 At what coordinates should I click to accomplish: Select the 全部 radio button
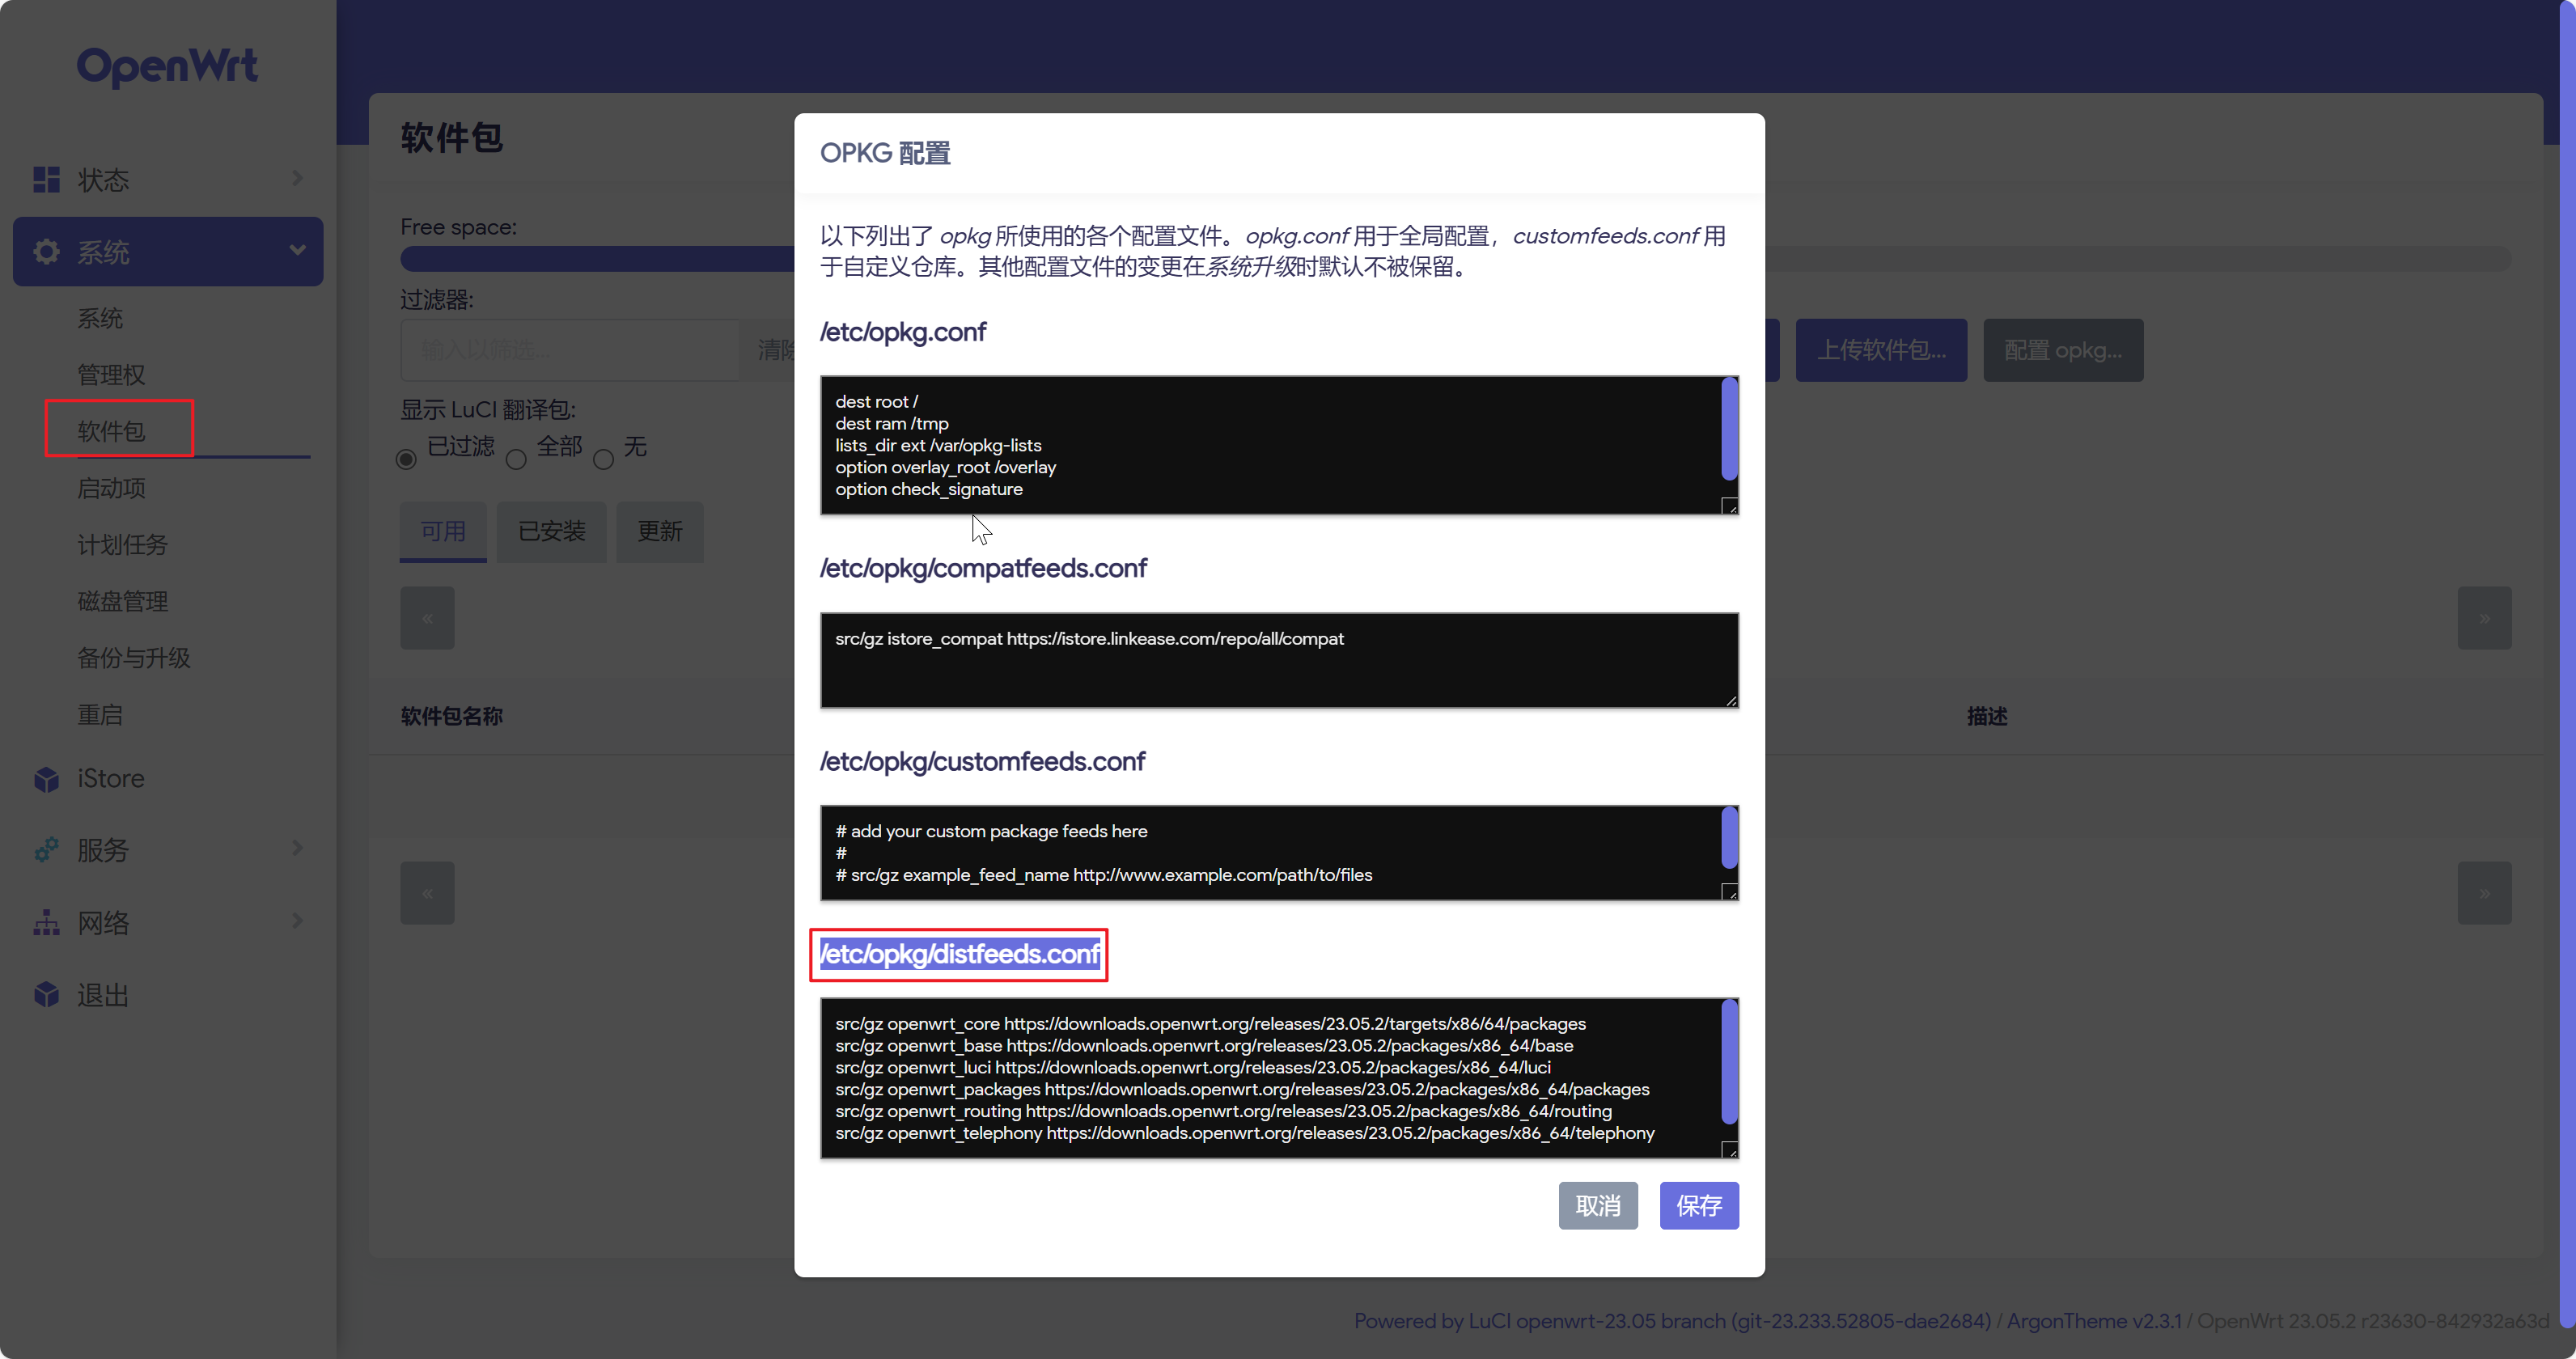click(x=515, y=459)
